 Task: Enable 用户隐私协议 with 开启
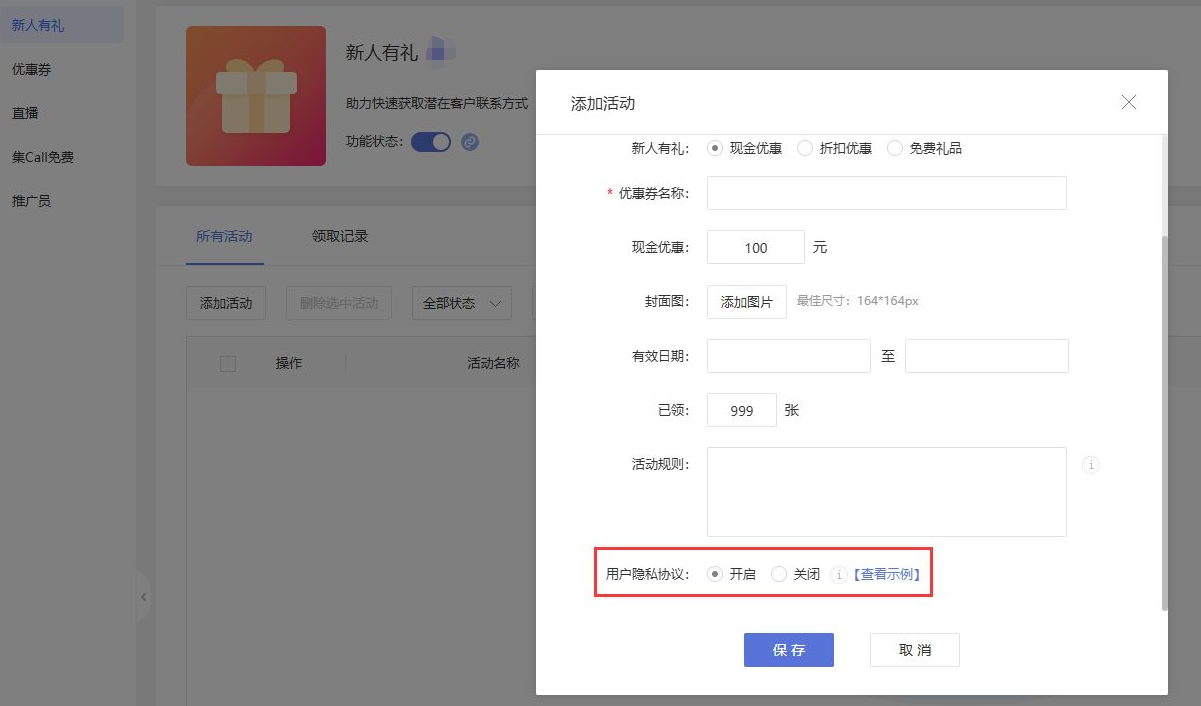pos(715,574)
